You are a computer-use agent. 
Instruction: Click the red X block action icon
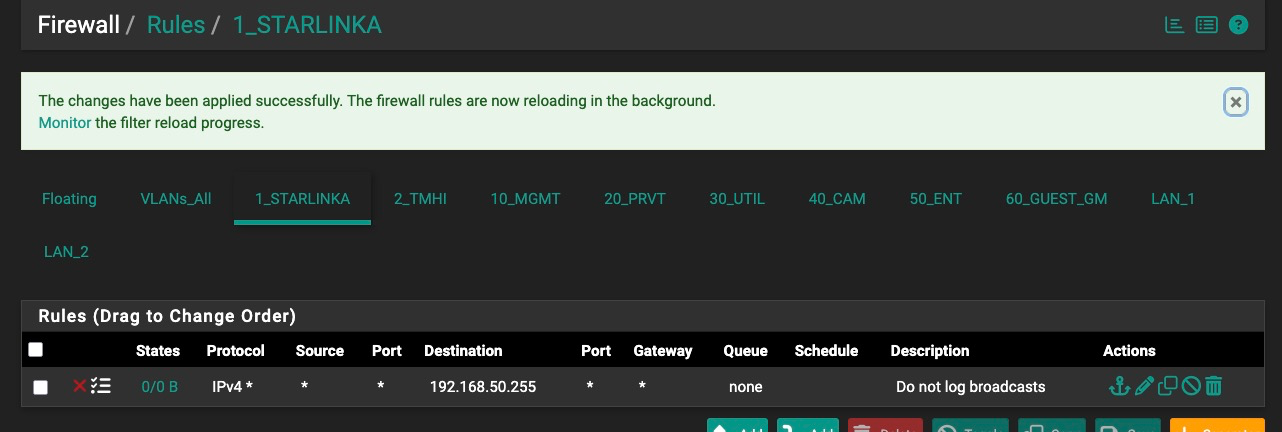coord(80,386)
